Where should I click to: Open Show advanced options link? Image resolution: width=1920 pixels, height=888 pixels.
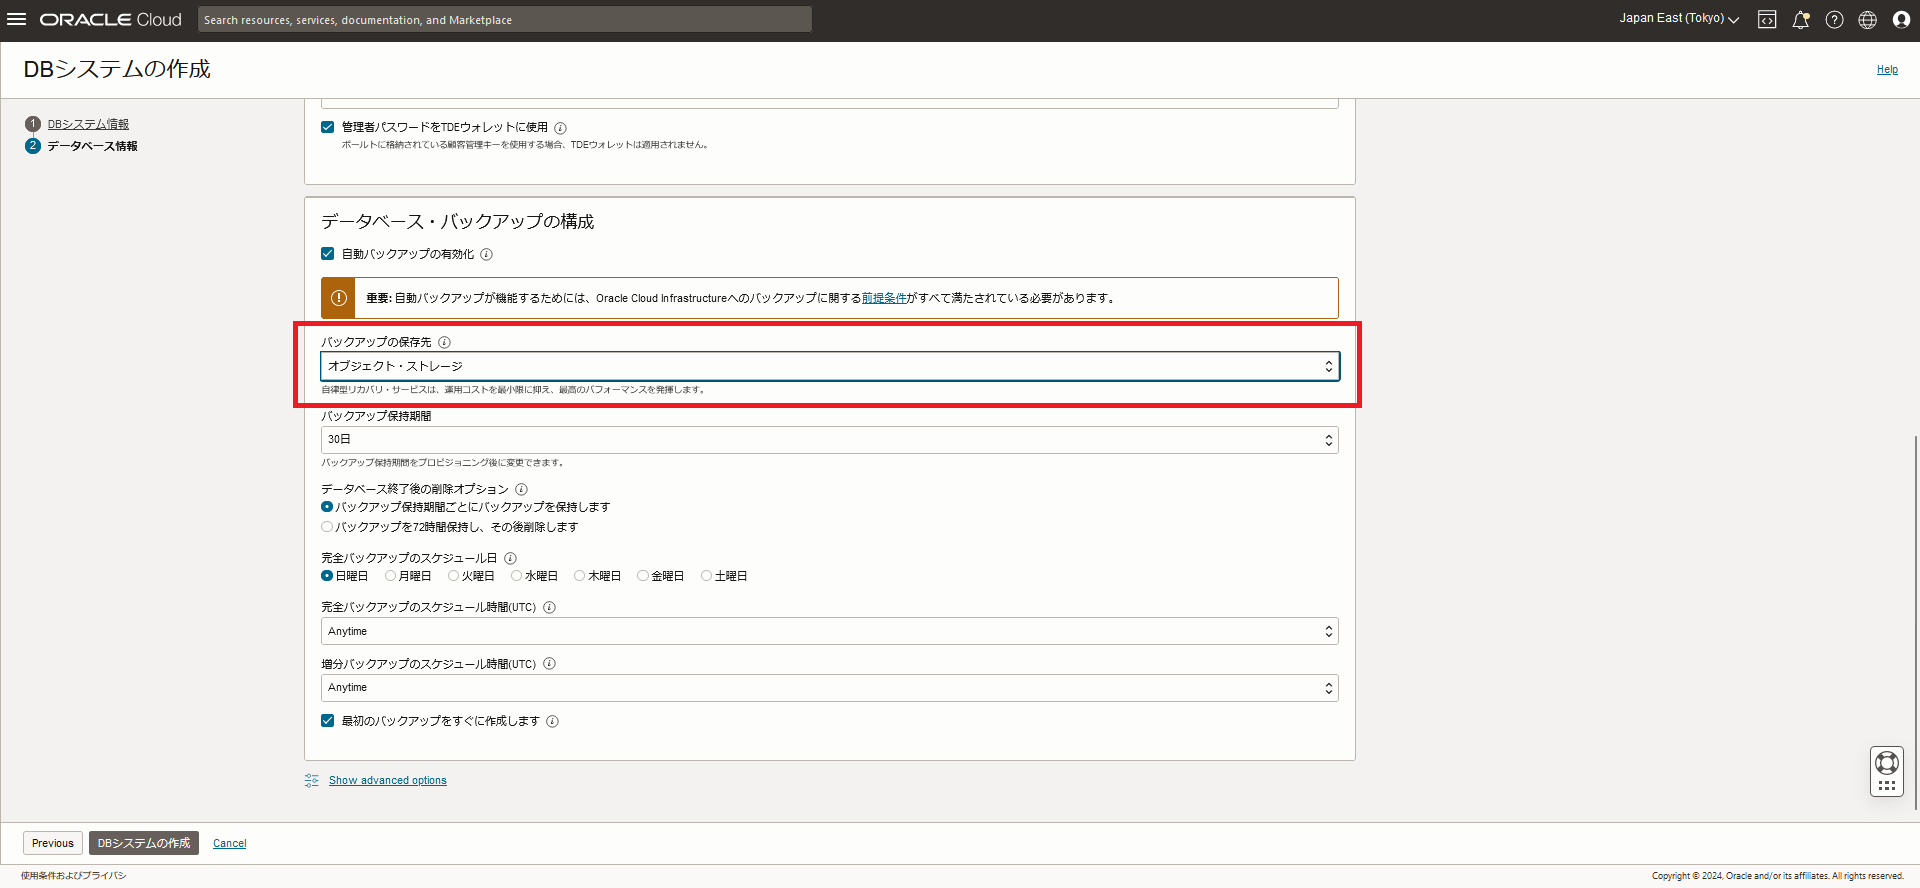(388, 781)
